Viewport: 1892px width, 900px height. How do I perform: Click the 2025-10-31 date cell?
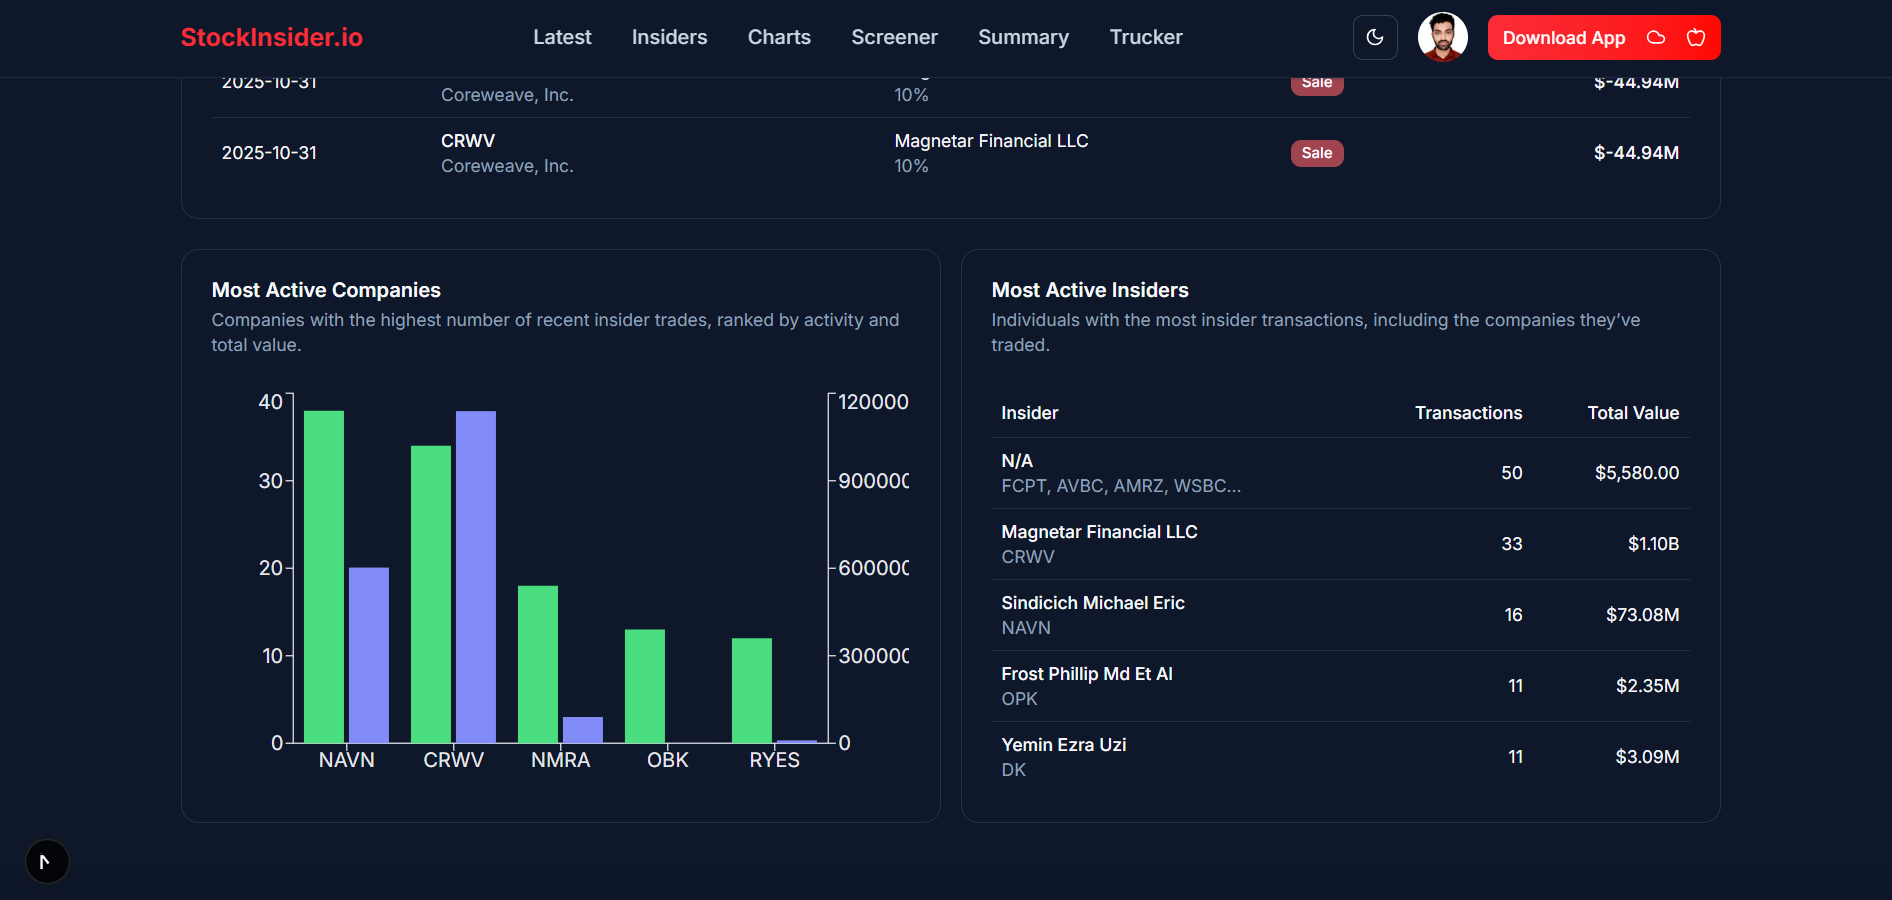269,153
